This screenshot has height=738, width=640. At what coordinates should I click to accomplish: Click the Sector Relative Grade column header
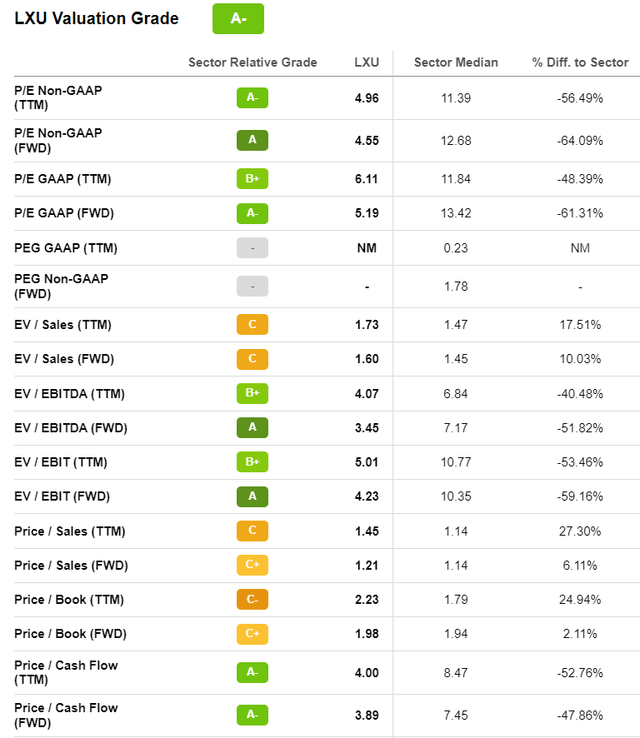point(253,62)
